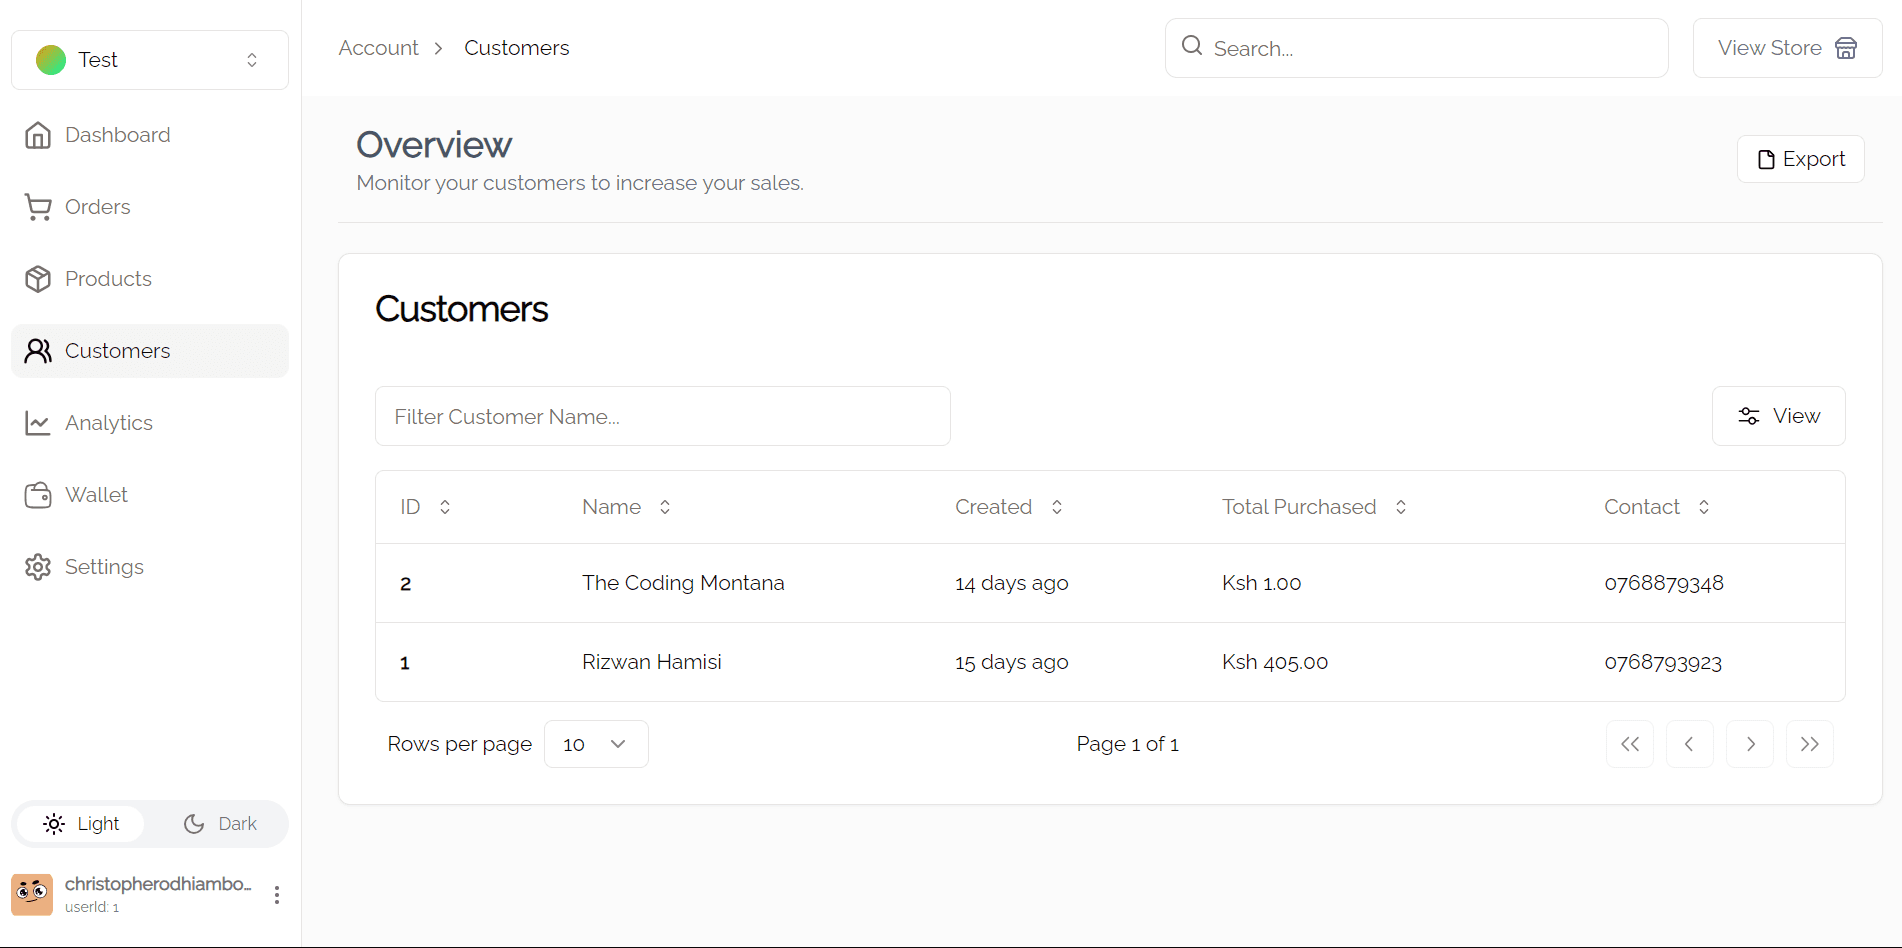The image size is (1902, 948).
Task: Click the user profile avatar image
Action: tap(32, 894)
